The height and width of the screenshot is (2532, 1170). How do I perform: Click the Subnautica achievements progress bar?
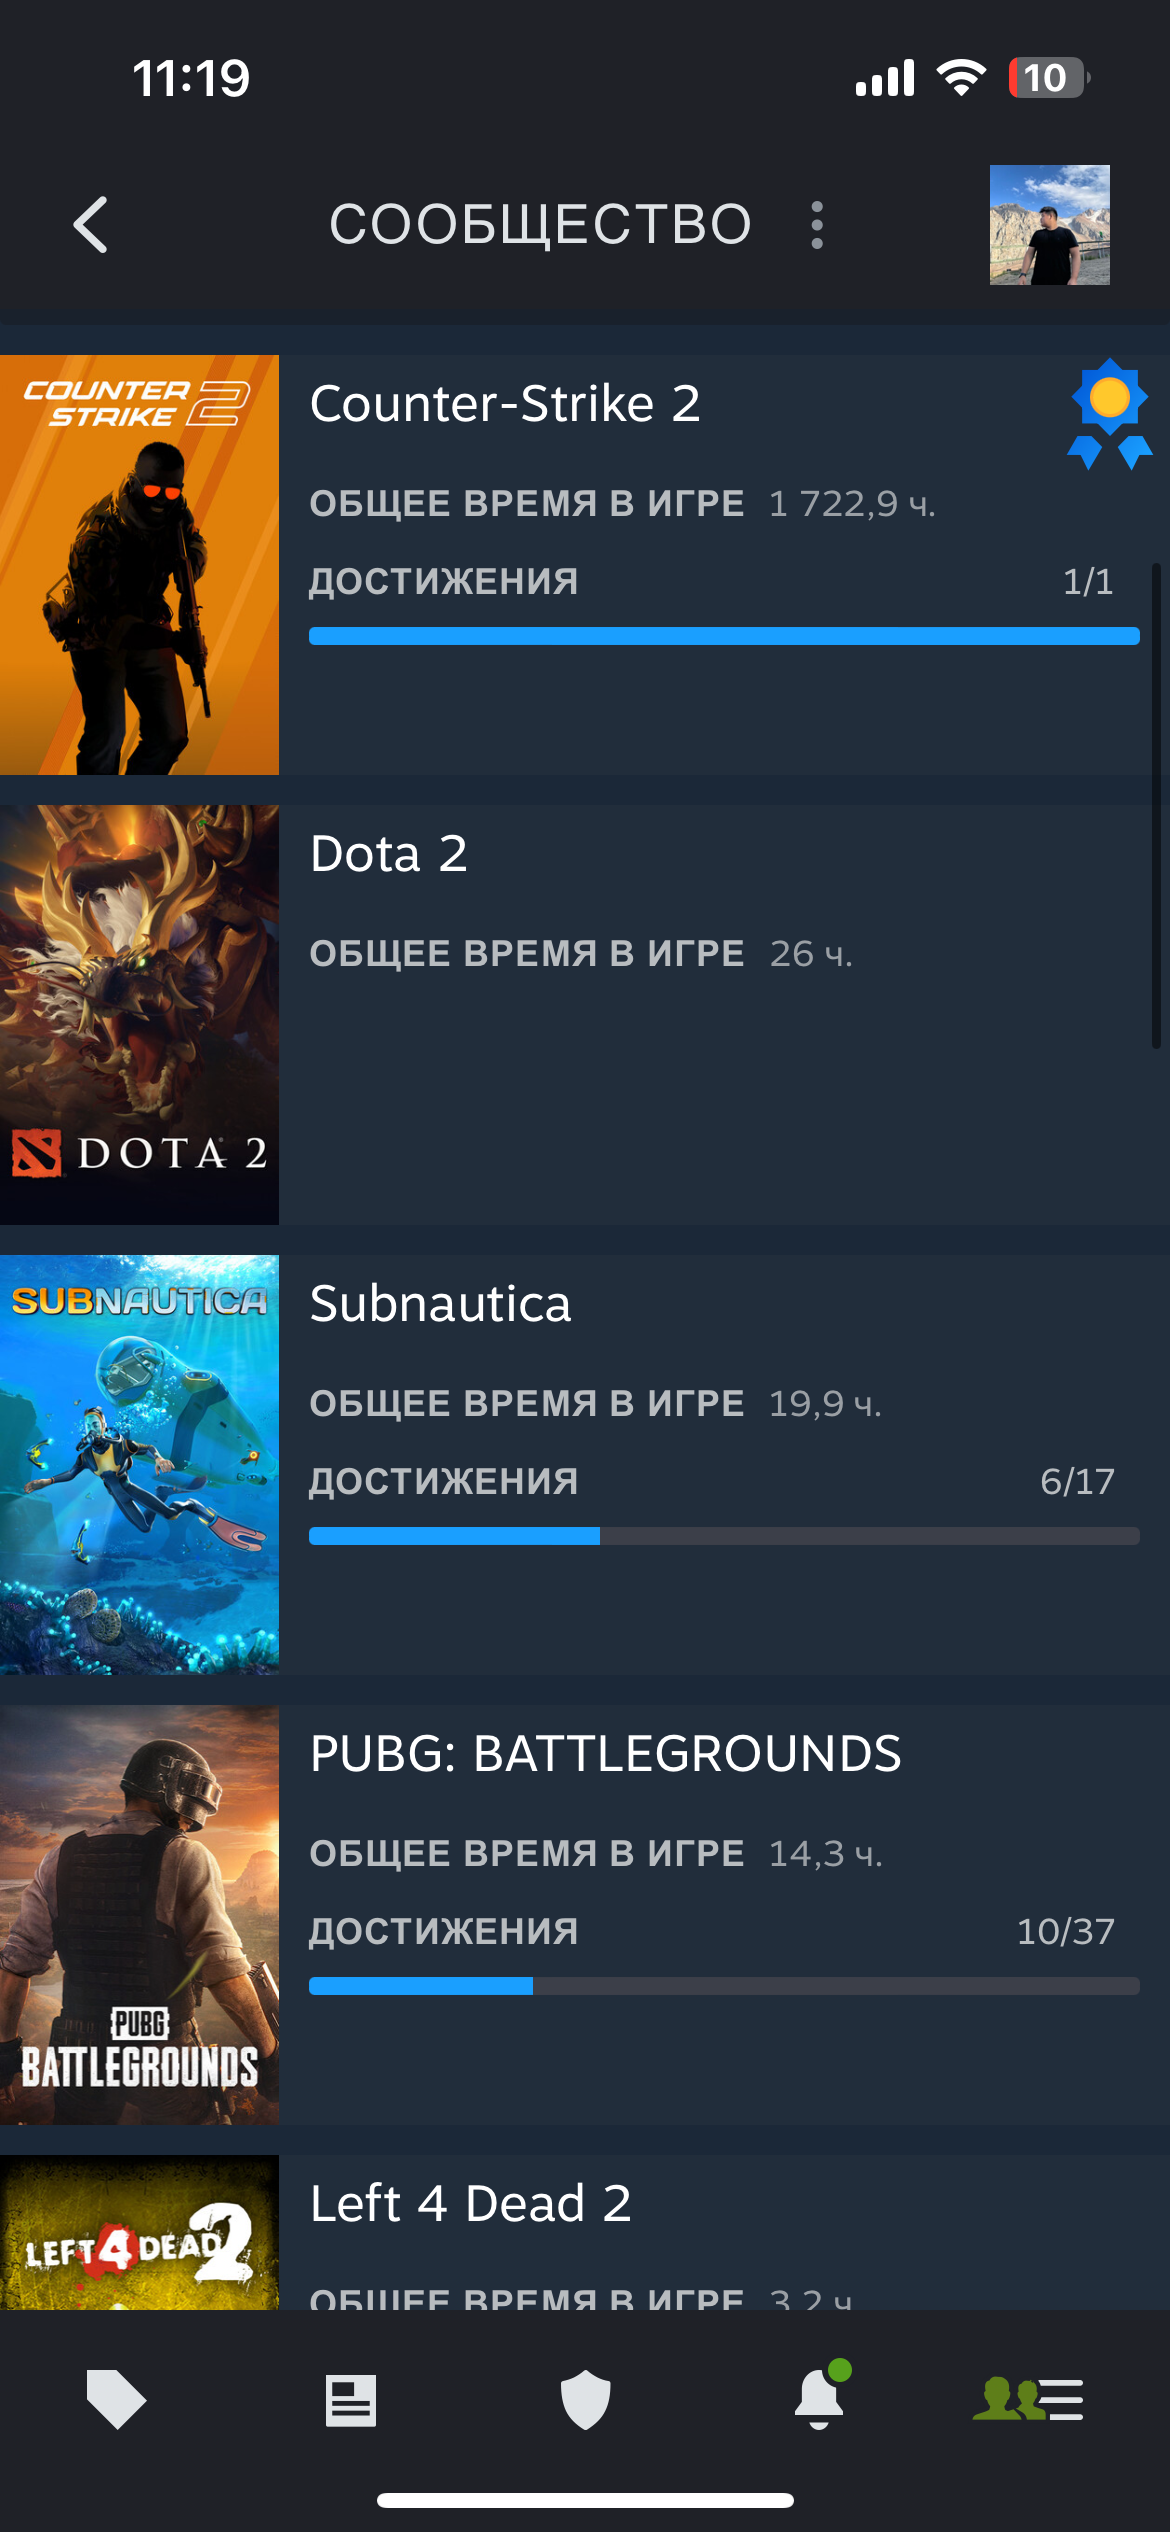(724, 1536)
